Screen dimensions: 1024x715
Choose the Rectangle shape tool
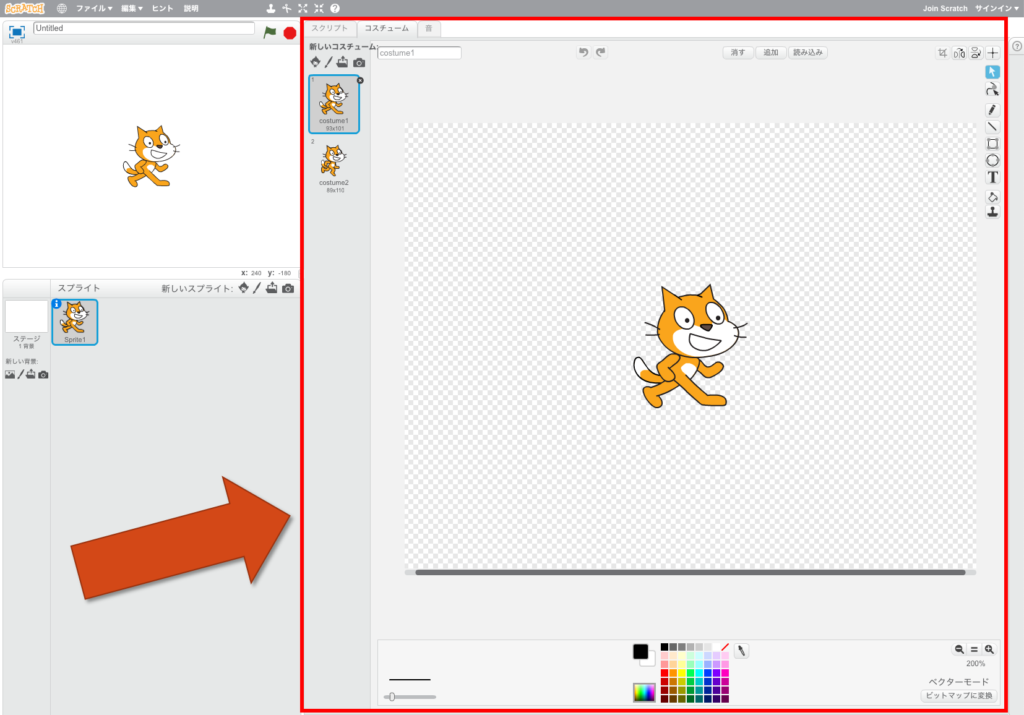pos(992,143)
